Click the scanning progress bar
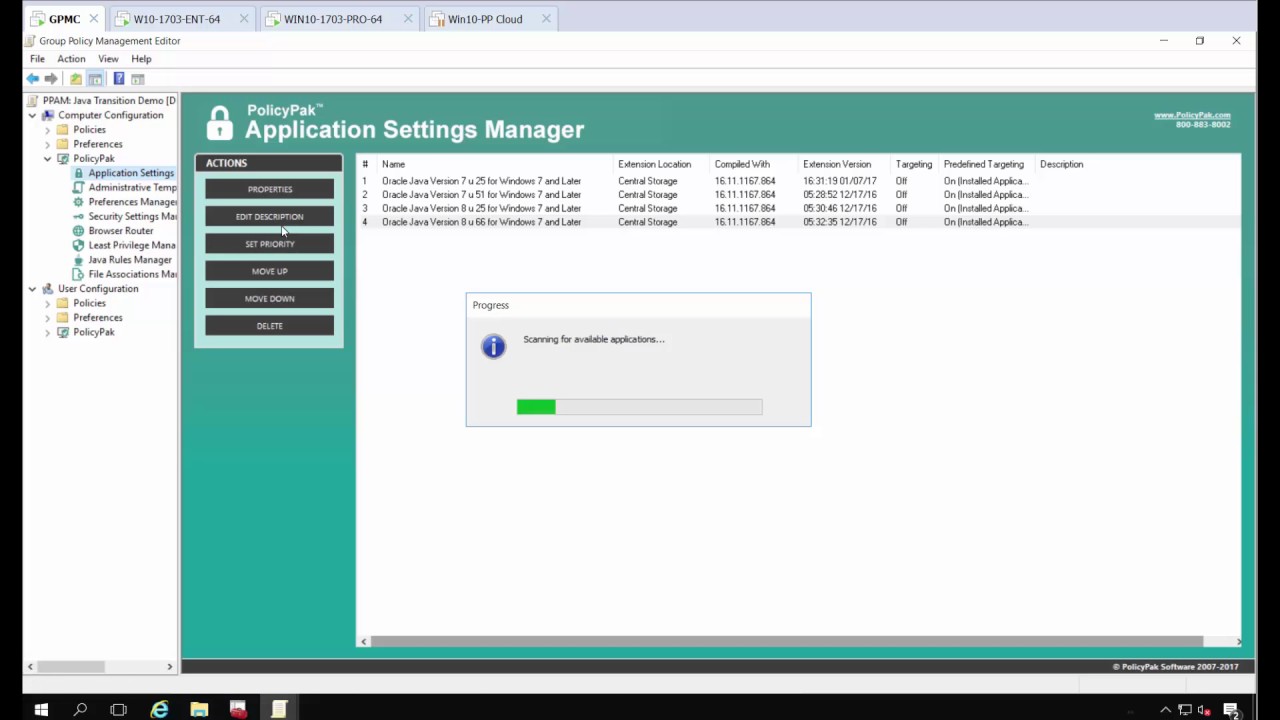The width and height of the screenshot is (1280, 720). click(639, 407)
